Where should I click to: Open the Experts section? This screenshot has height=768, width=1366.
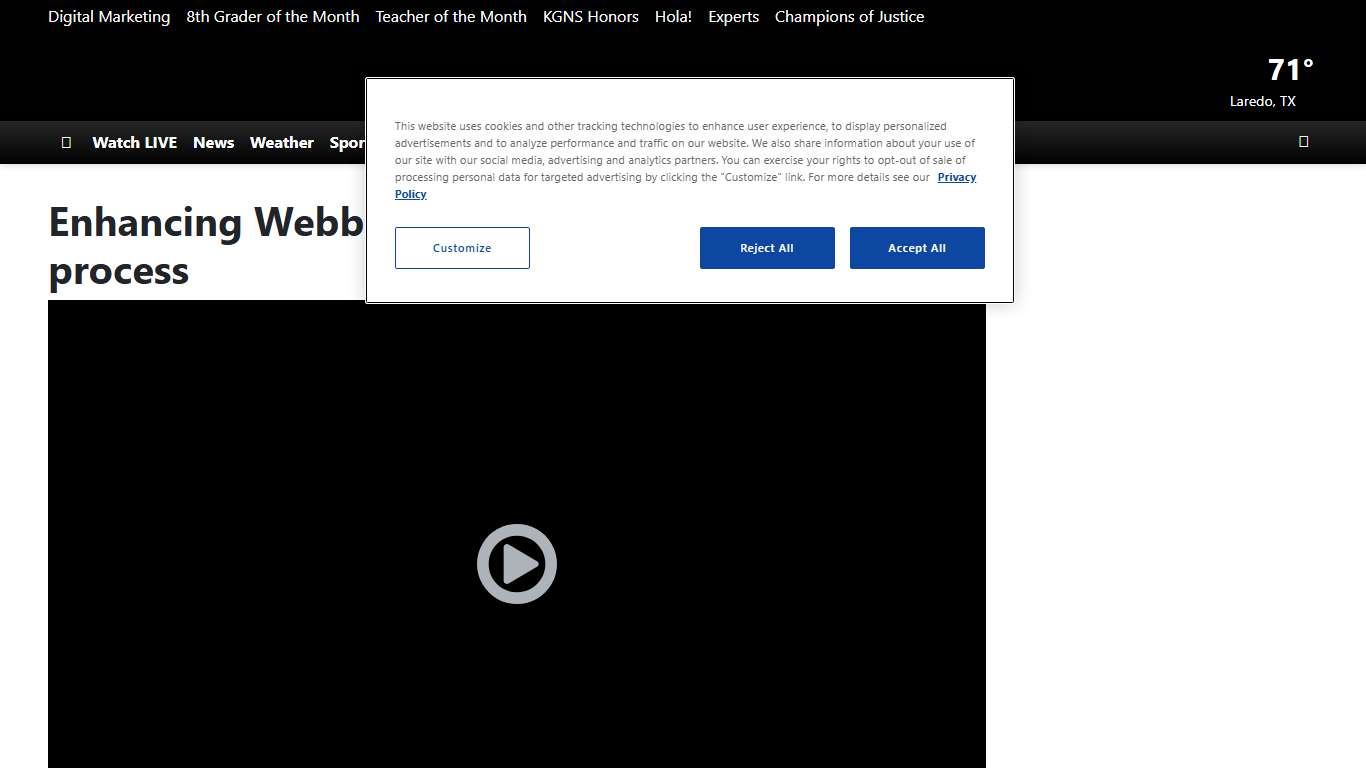pyautogui.click(x=733, y=16)
